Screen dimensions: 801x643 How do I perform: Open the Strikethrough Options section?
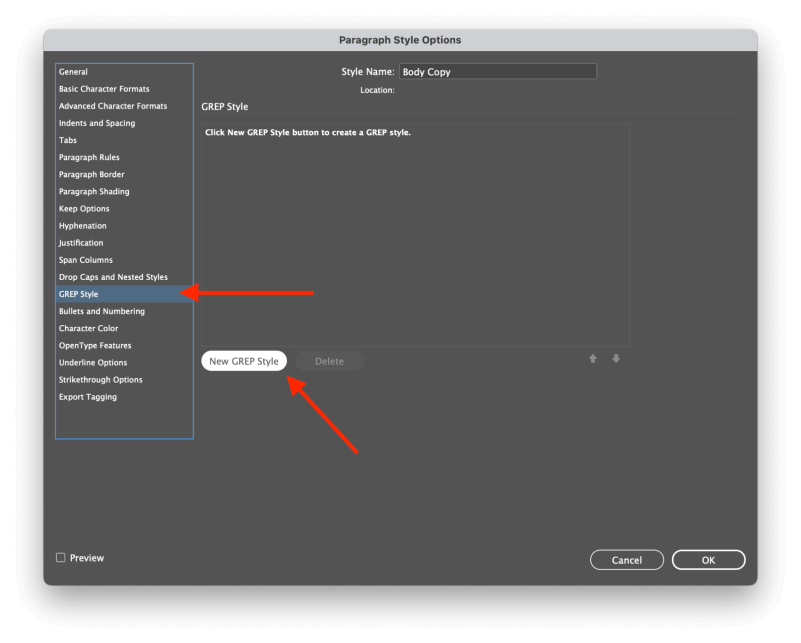[x=124, y=379]
